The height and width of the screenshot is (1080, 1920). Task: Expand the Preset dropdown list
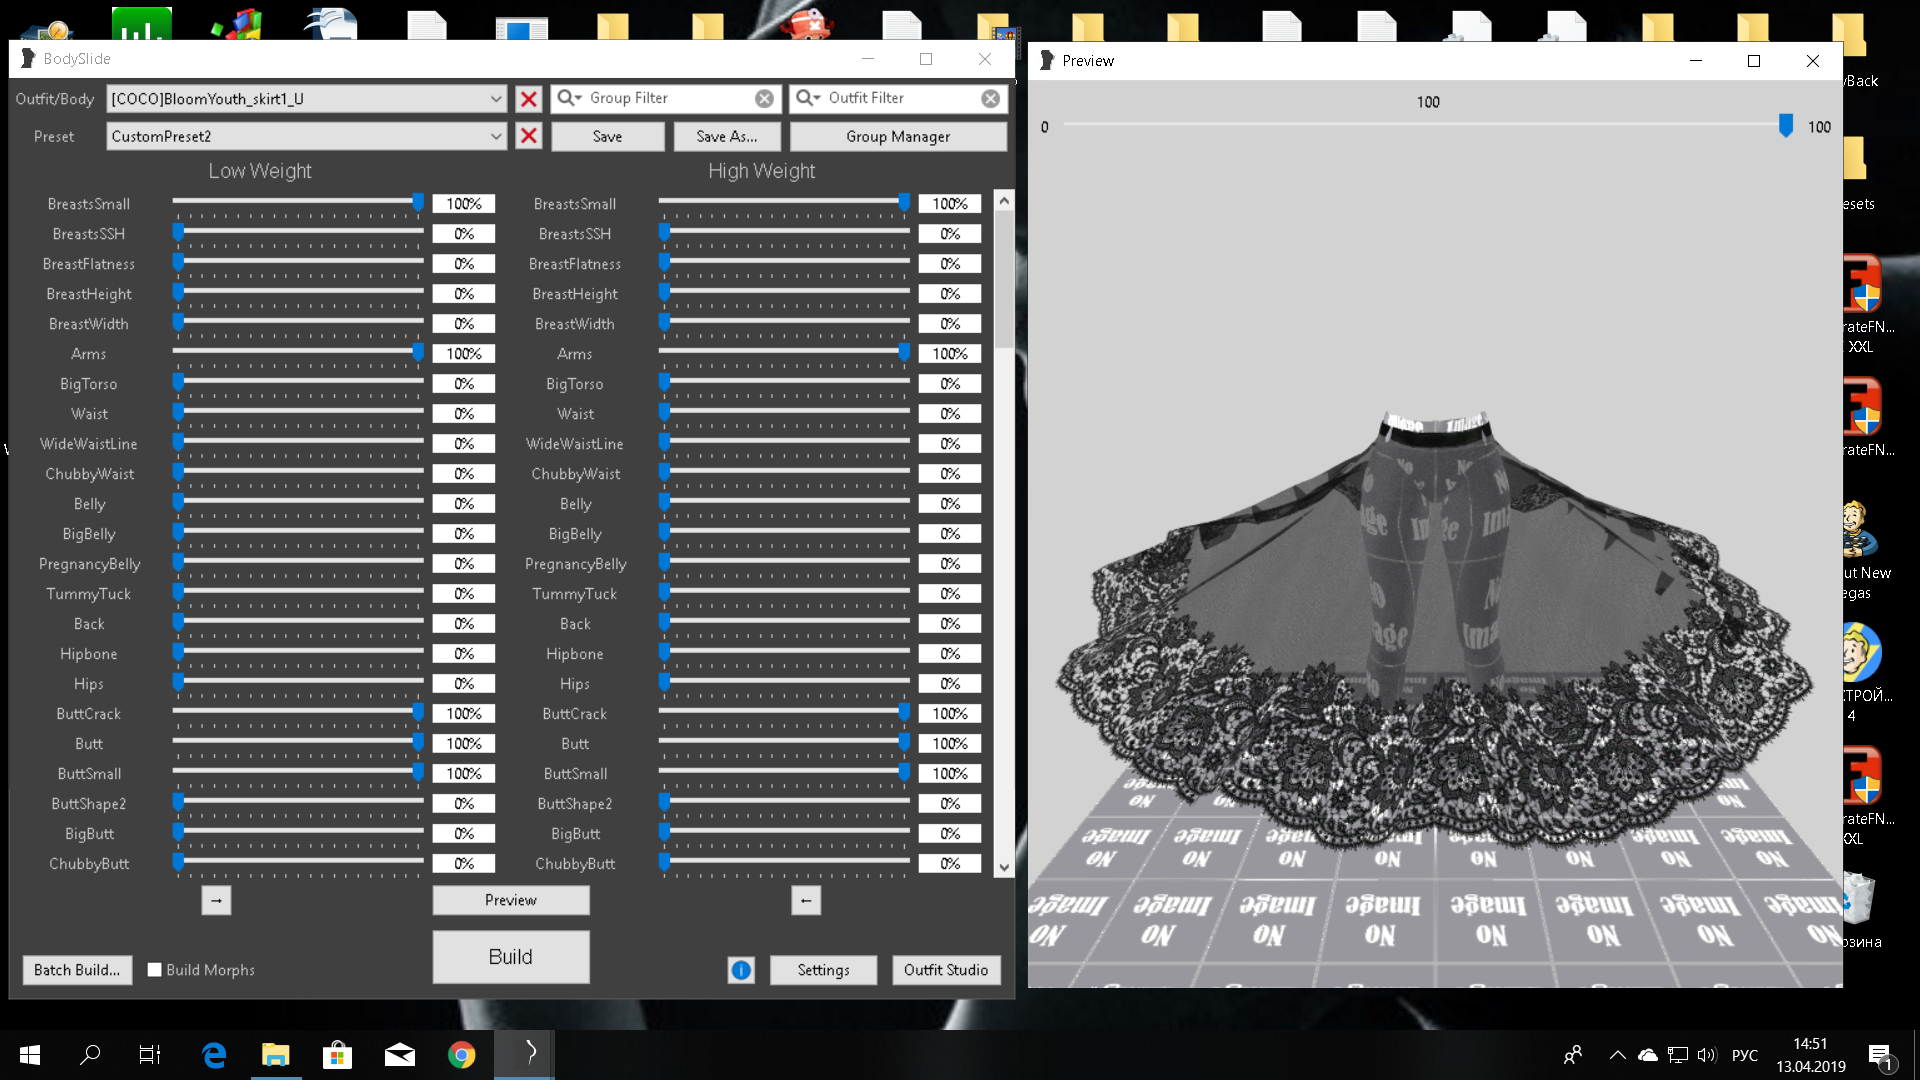point(496,136)
